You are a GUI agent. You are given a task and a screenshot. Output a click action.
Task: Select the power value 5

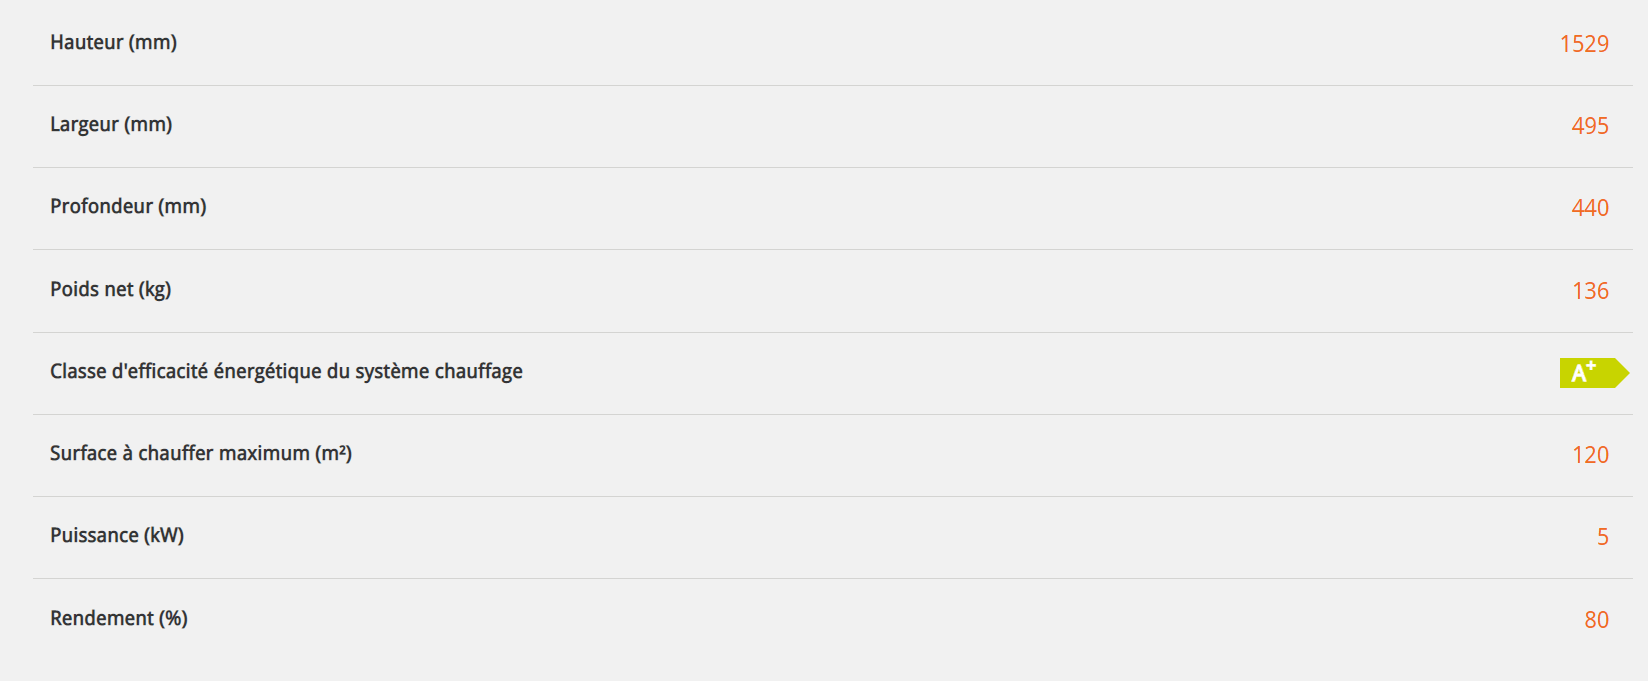pyautogui.click(x=1602, y=537)
